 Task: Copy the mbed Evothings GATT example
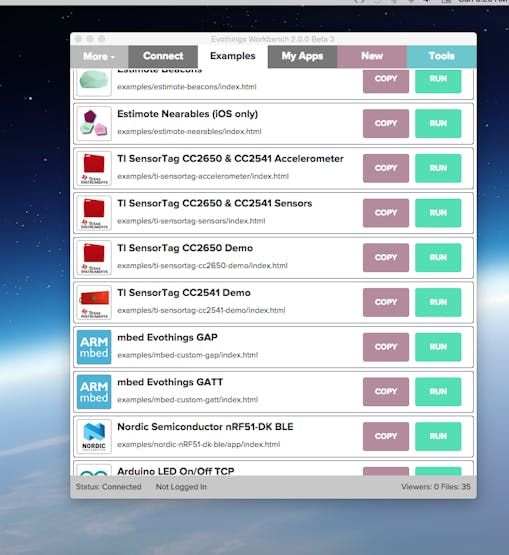386,391
